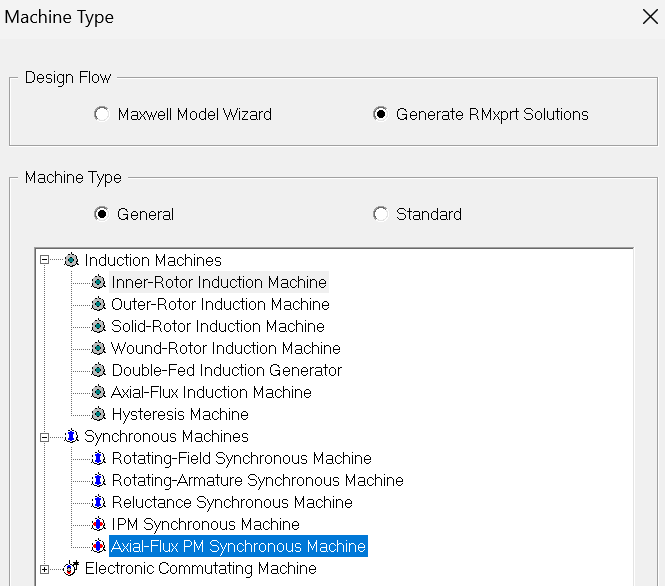The width and height of the screenshot is (665, 586).
Task: Expand the Electronic Commutating Machine node
Action: click(44, 569)
